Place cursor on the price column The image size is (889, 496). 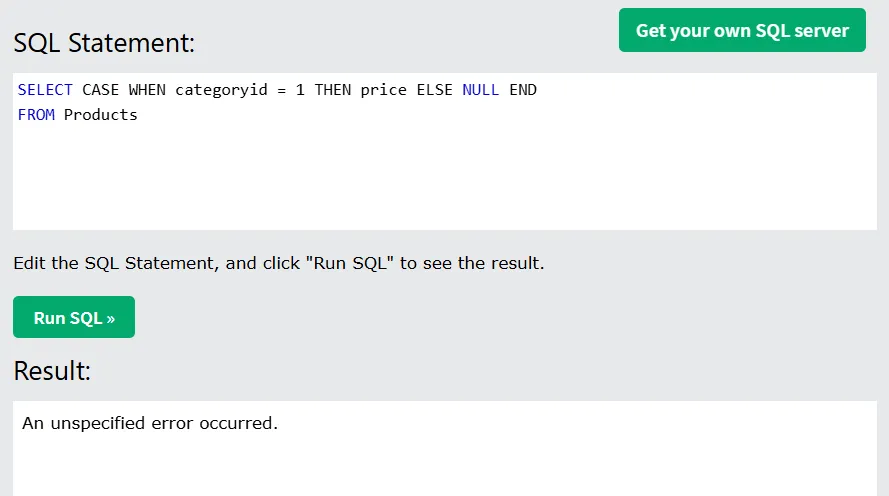click(383, 90)
